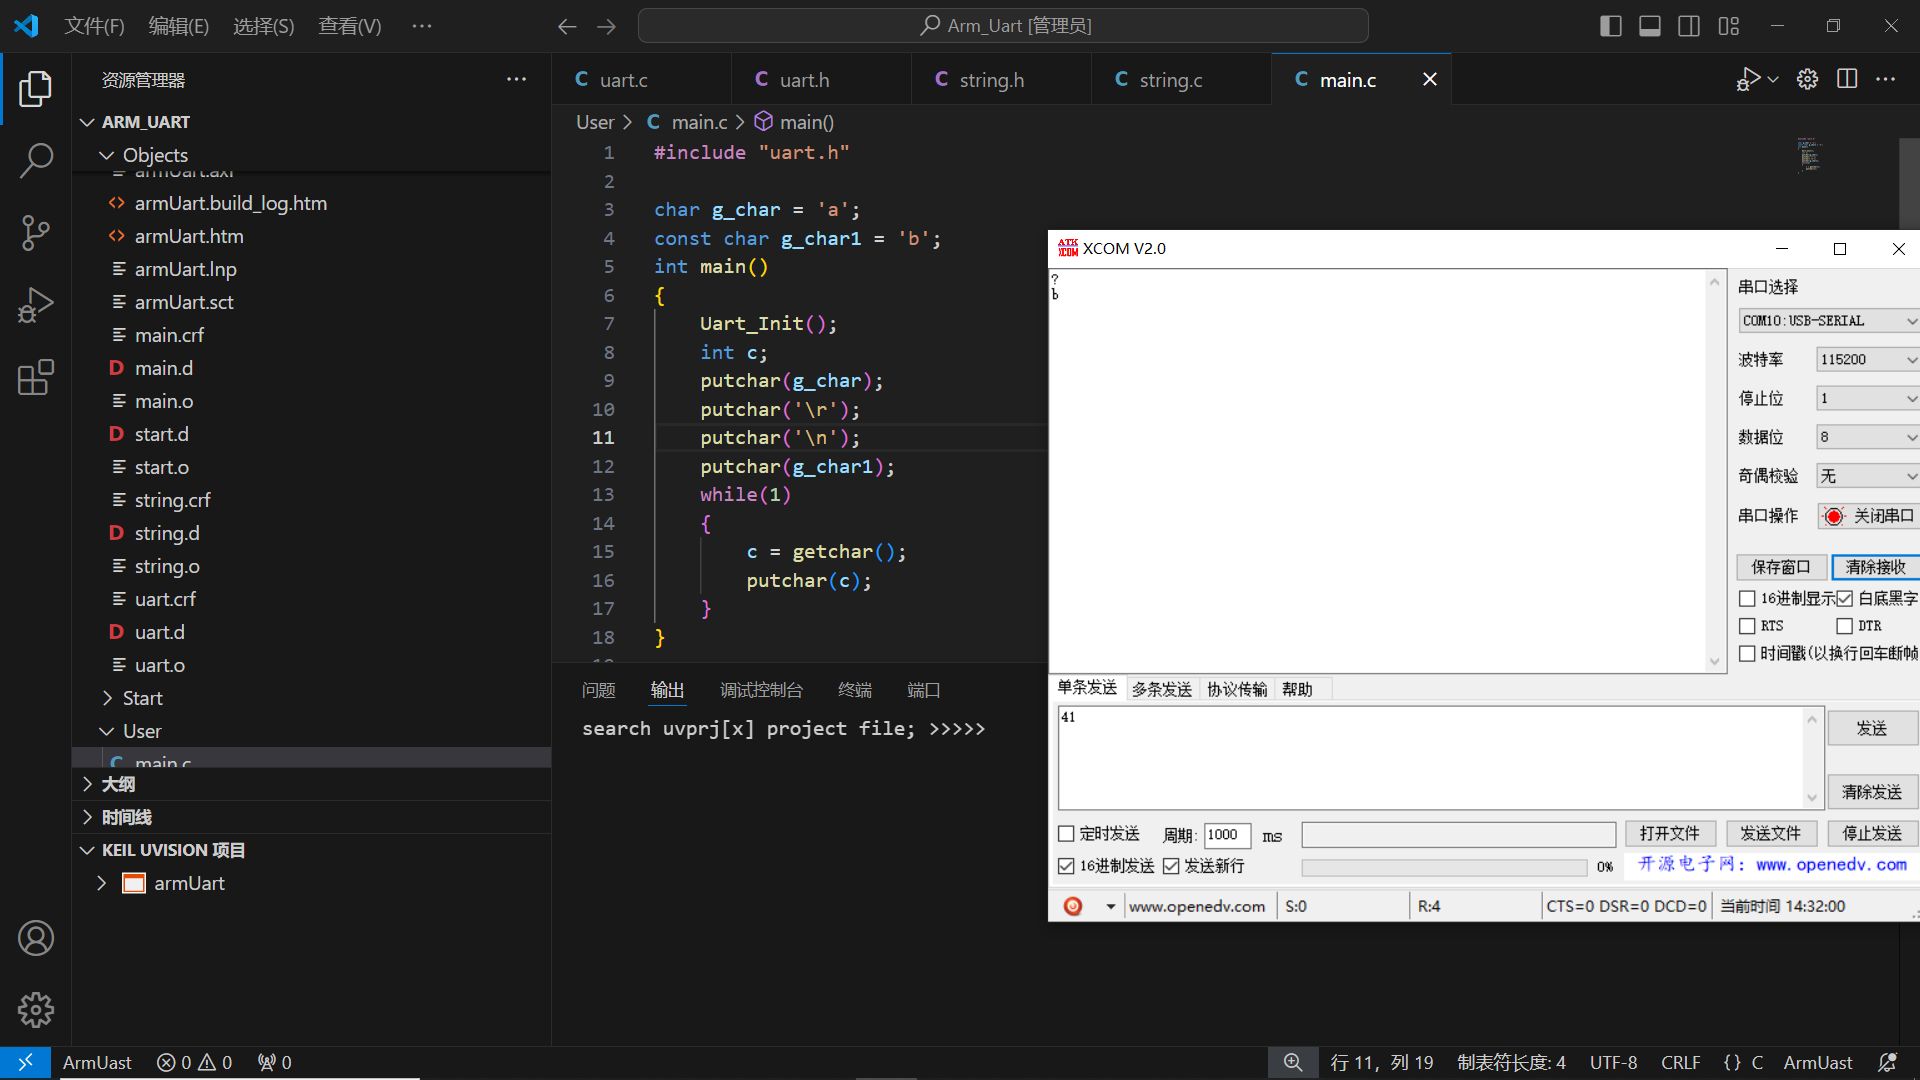
Task: Click the split editor right icon
Action: point(1847,79)
